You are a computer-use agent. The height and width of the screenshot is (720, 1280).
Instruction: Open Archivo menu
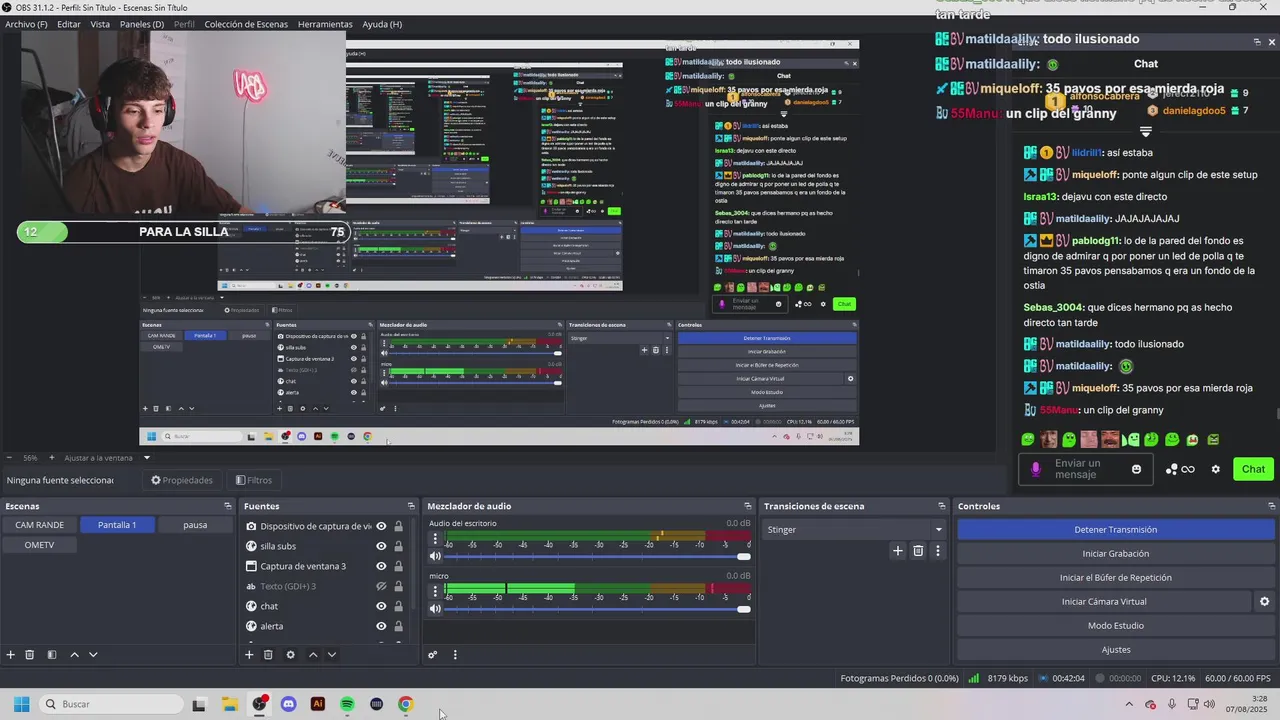click(26, 24)
